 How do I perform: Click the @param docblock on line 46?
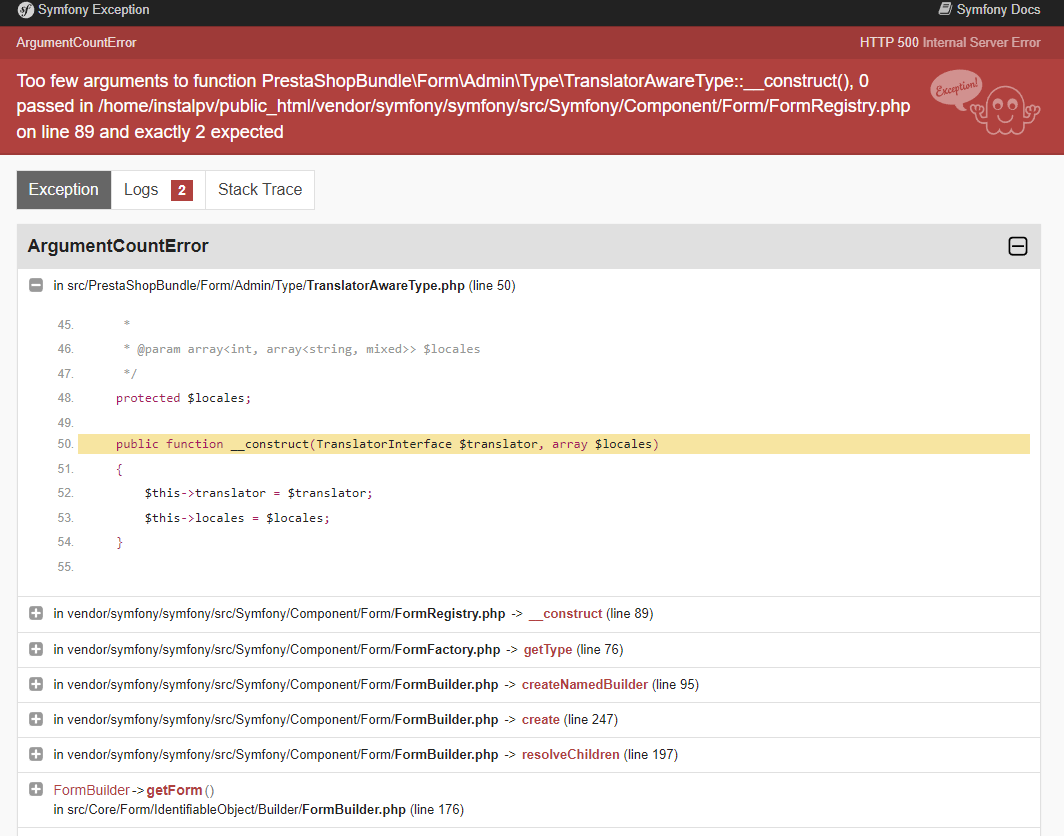point(301,349)
